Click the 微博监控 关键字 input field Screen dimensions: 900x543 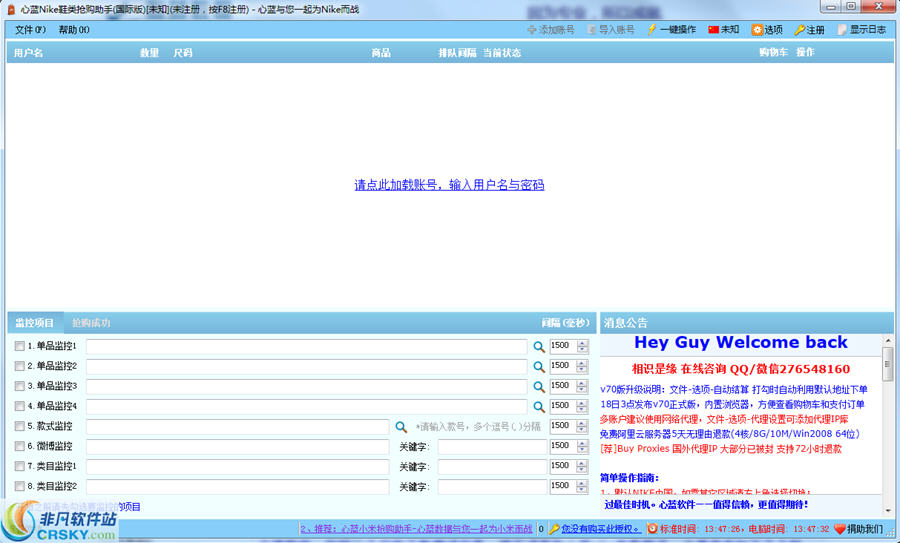(x=492, y=447)
